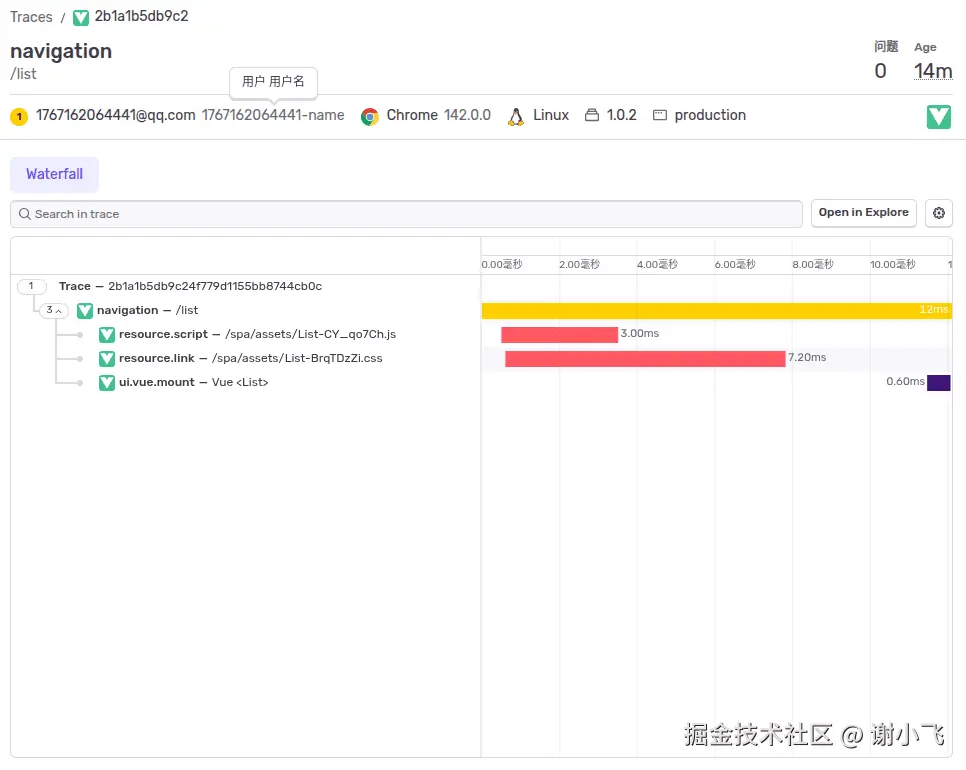Click the user avatar circle next to email

[19, 116]
